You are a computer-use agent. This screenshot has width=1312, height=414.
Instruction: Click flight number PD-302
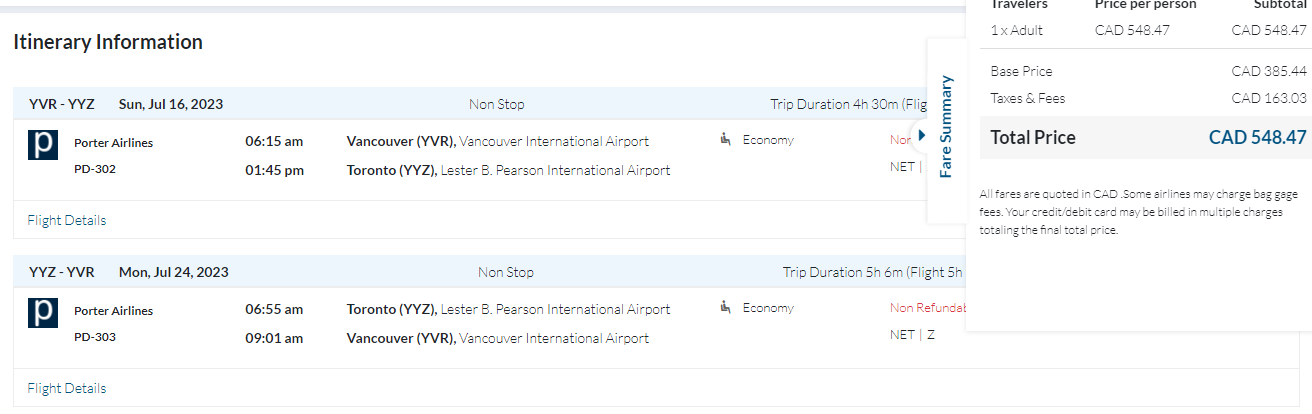(x=95, y=169)
